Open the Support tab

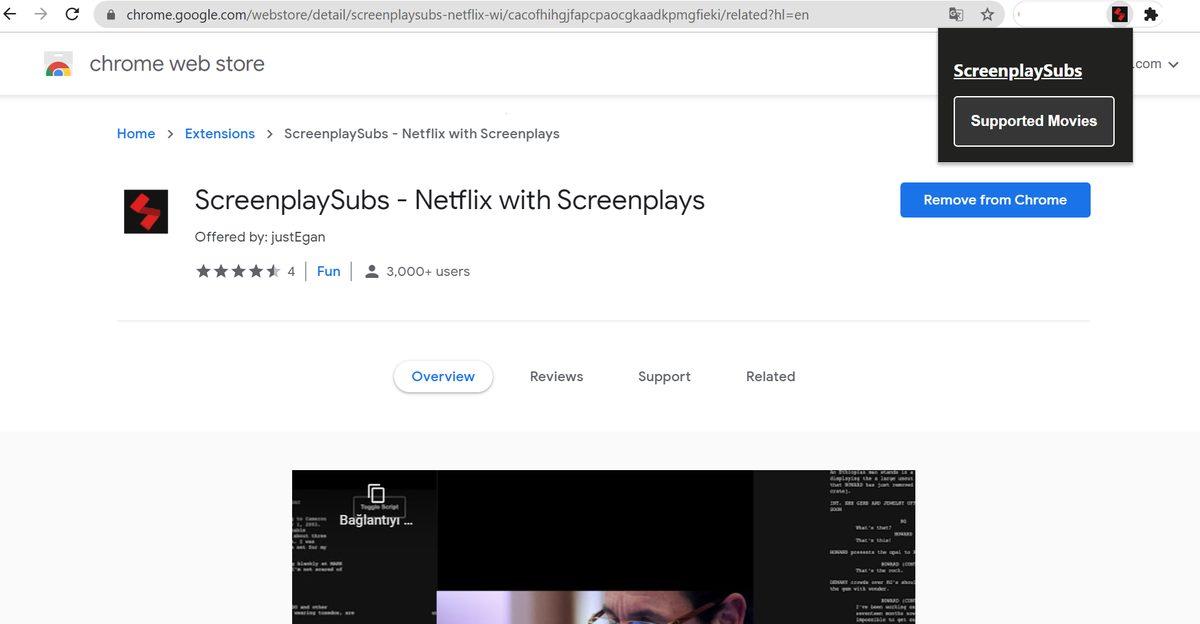click(x=663, y=376)
